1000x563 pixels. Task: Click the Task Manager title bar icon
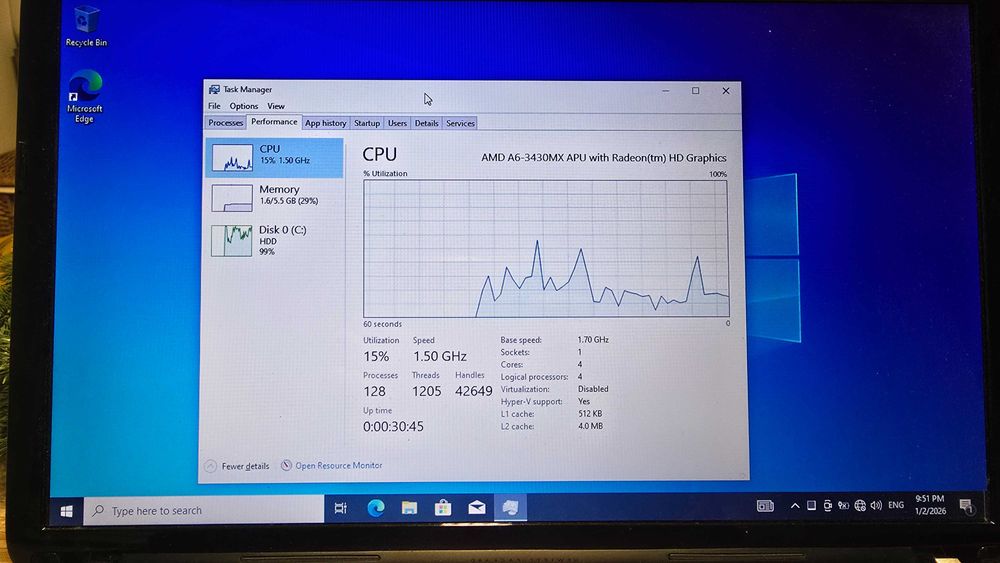pyautogui.click(x=214, y=89)
